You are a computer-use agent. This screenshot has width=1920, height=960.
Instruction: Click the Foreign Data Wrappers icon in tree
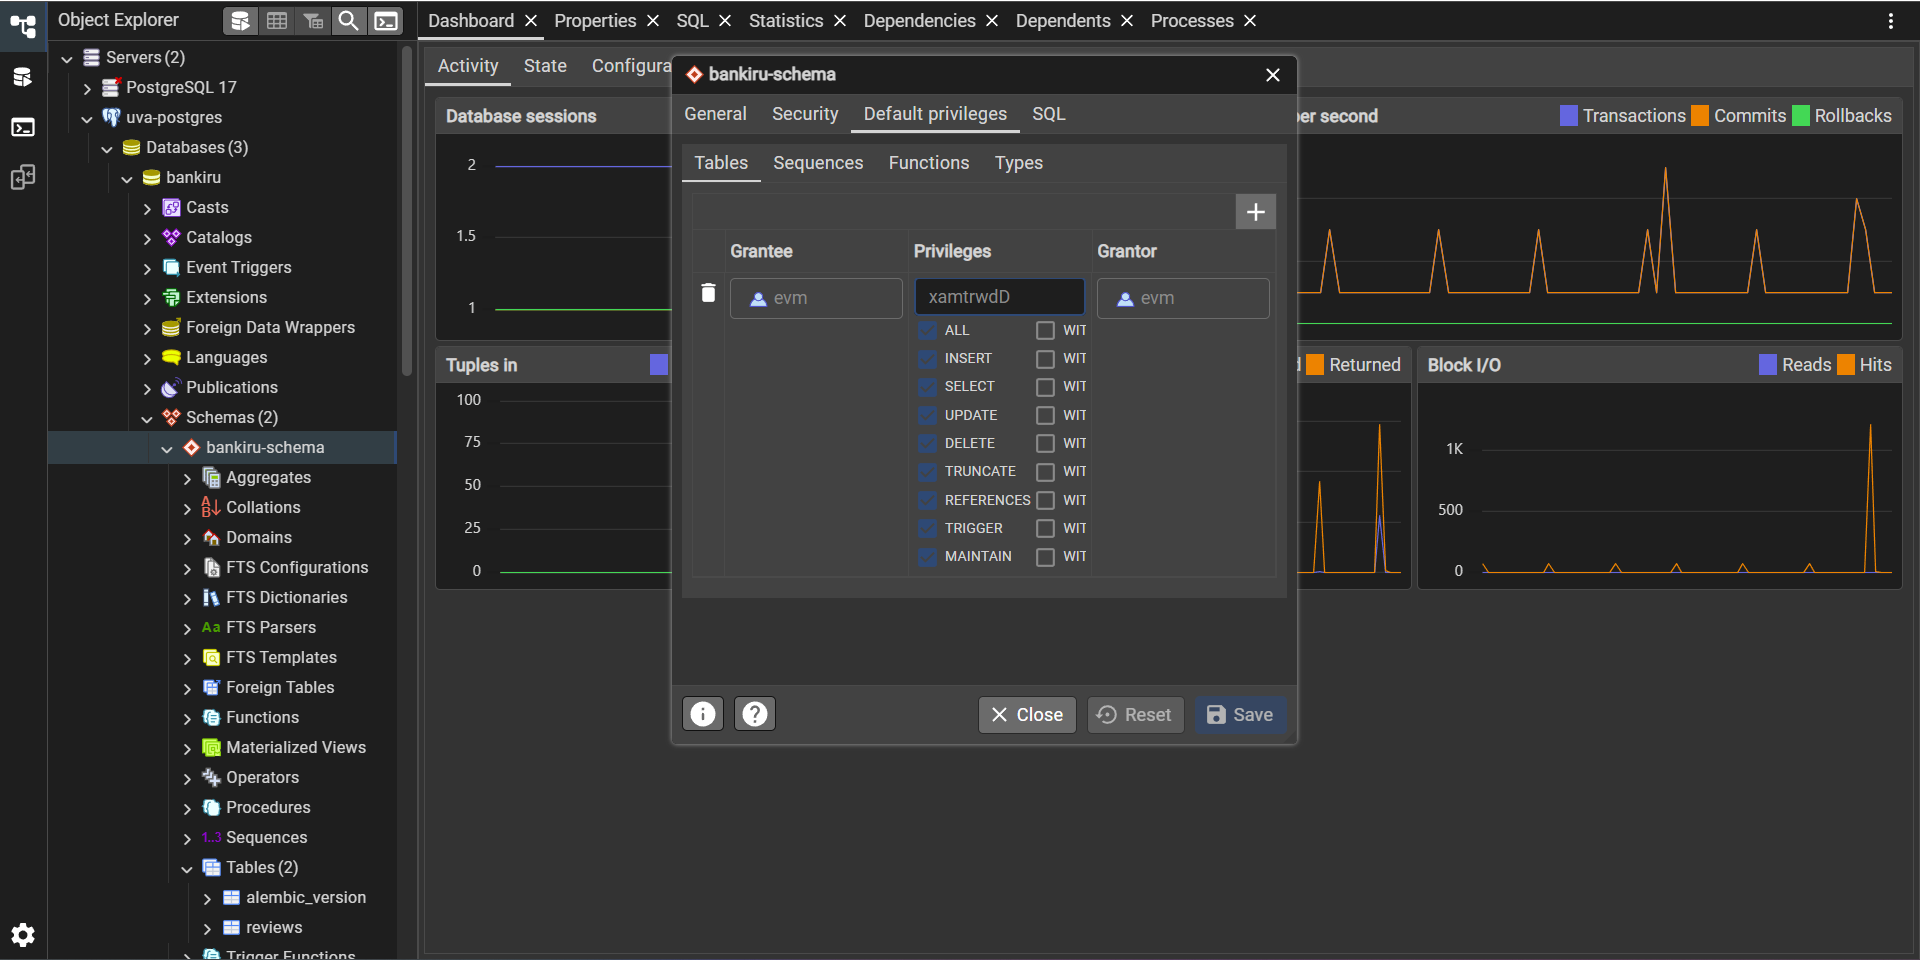(172, 328)
